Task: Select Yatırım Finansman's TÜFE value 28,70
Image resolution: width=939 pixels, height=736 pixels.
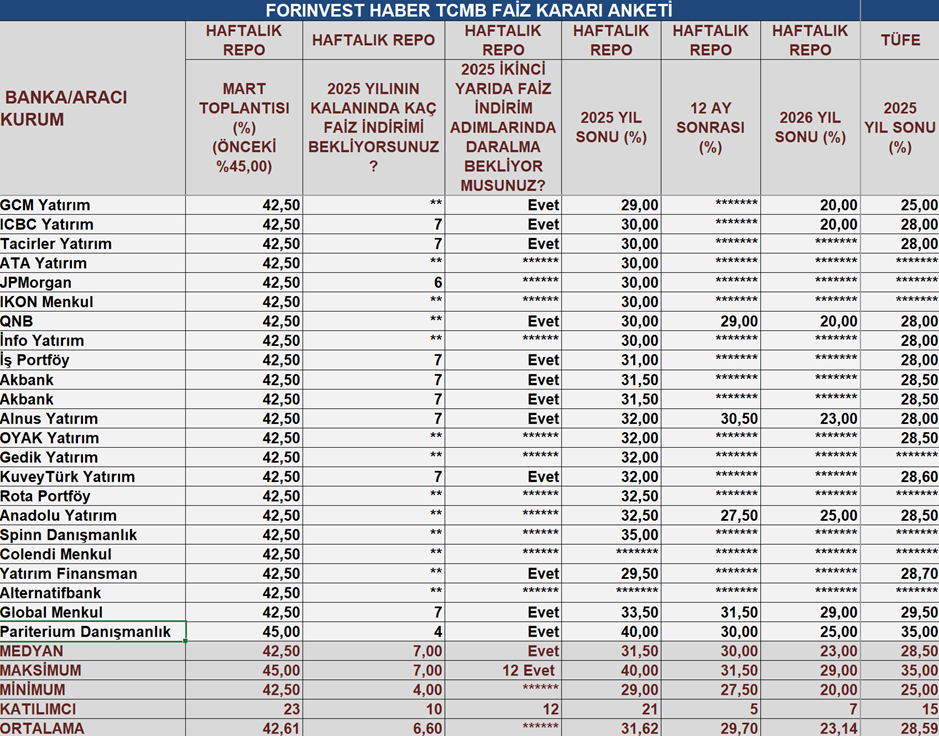Action: pos(899,574)
